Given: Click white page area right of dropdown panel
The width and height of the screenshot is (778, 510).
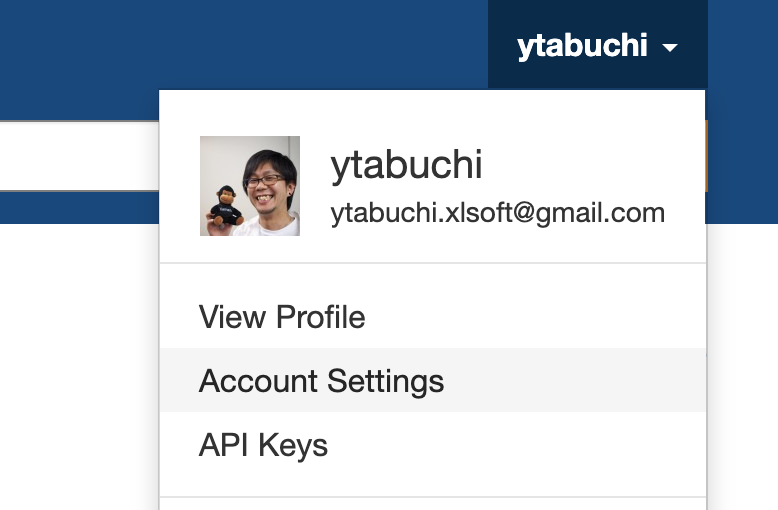Looking at the screenshot, I should (743, 367).
